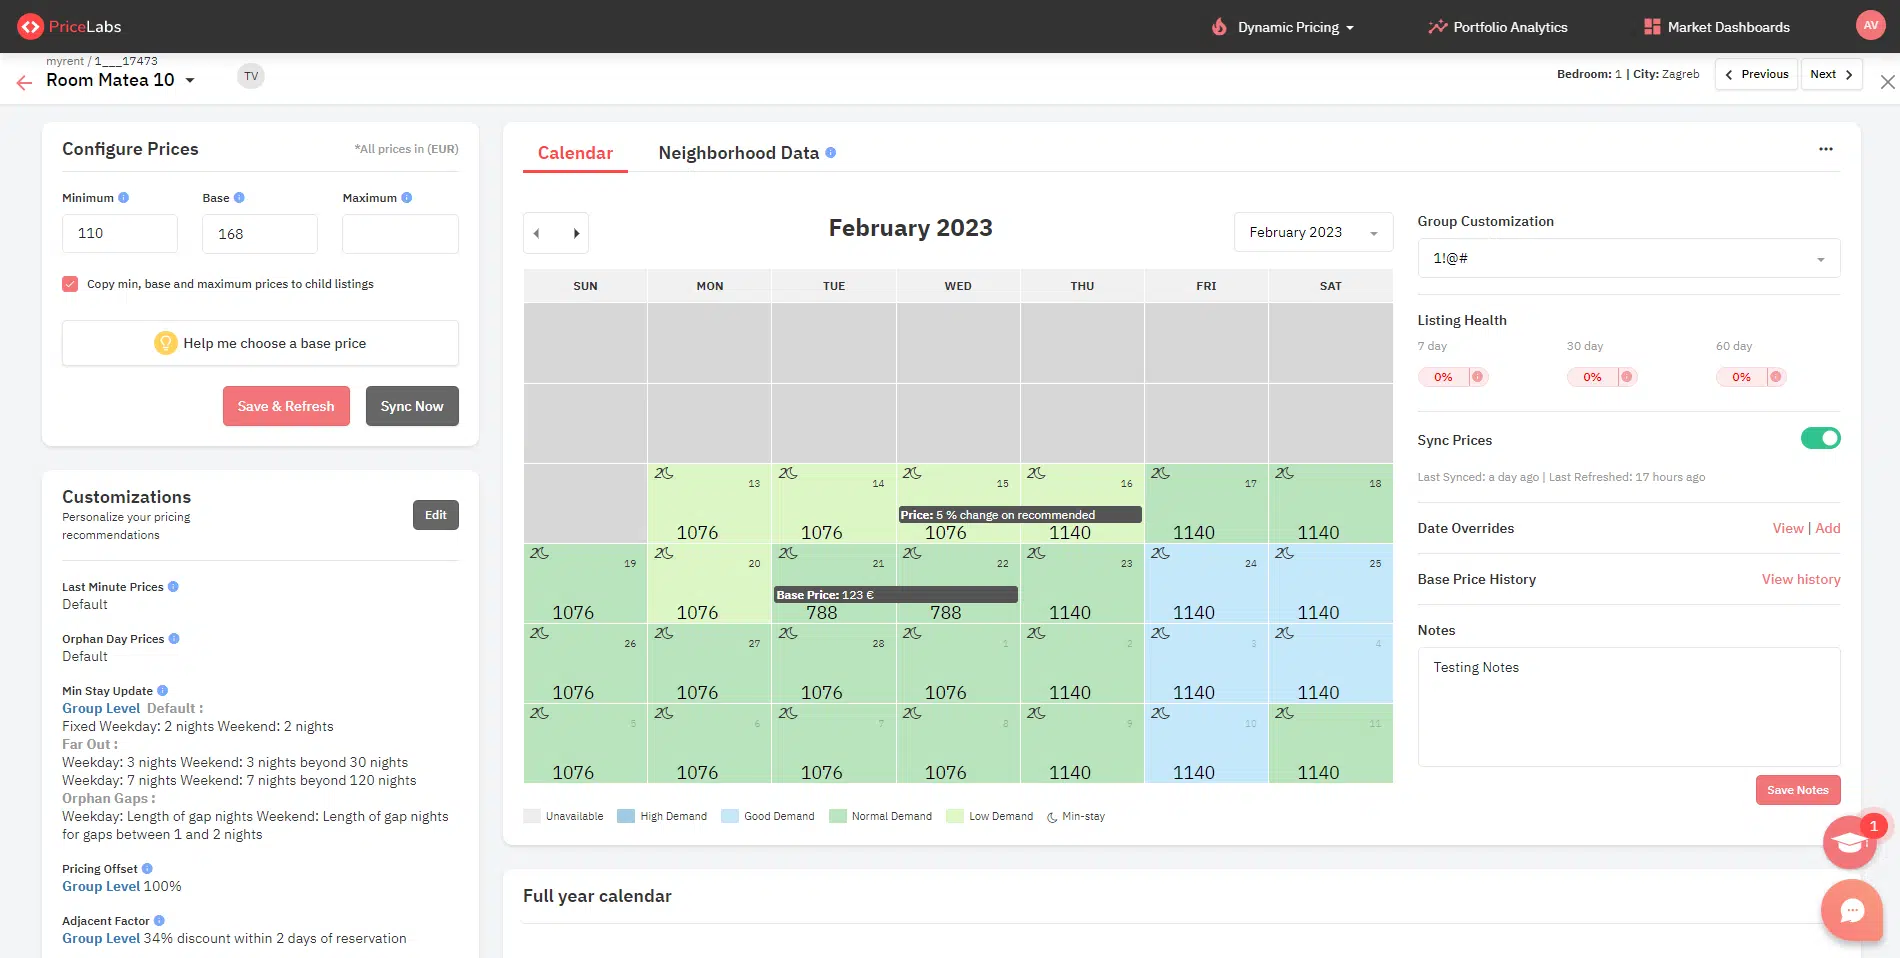The height and width of the screenshot is (958, 1900).
Task: Disable the Sync Prices toggle
Action: 1821,438
